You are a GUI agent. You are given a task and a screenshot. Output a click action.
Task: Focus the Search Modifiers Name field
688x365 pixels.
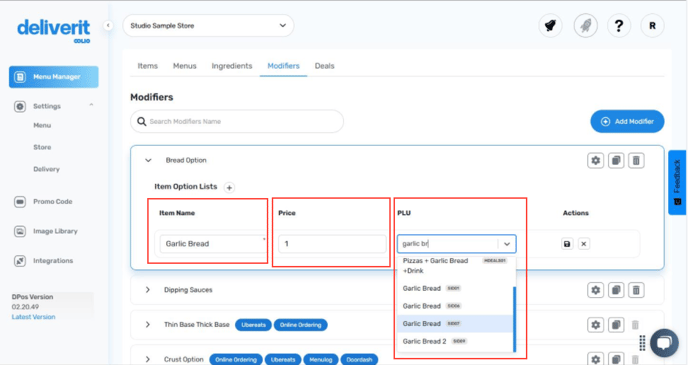[x=237, y=122]
